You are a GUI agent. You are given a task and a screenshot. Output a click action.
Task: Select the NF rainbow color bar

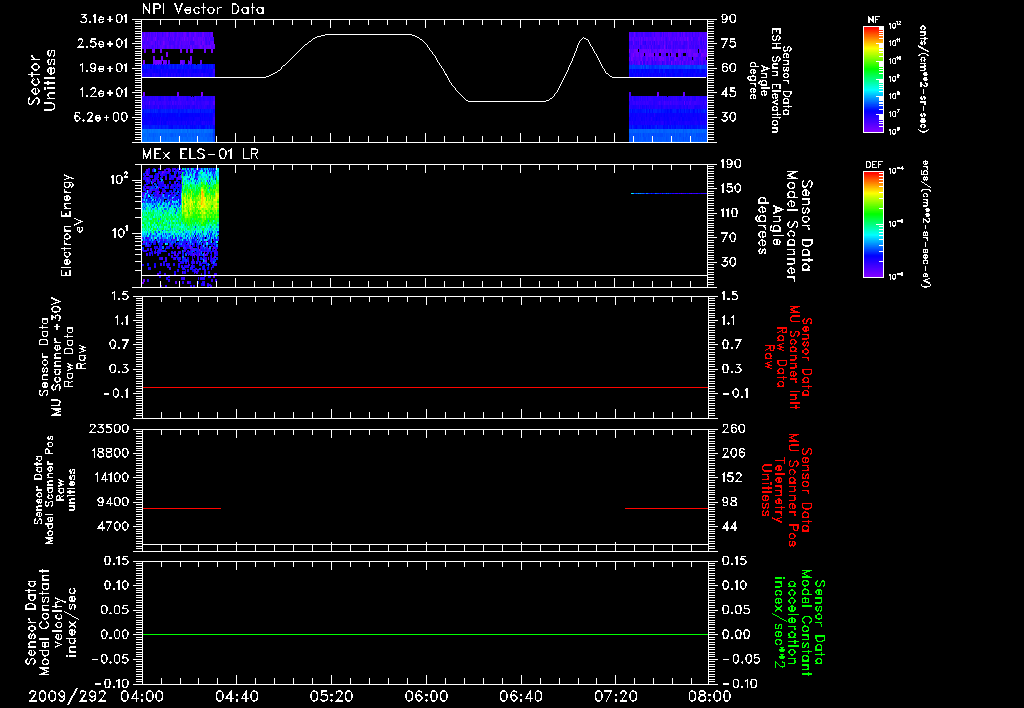[874, 79]
